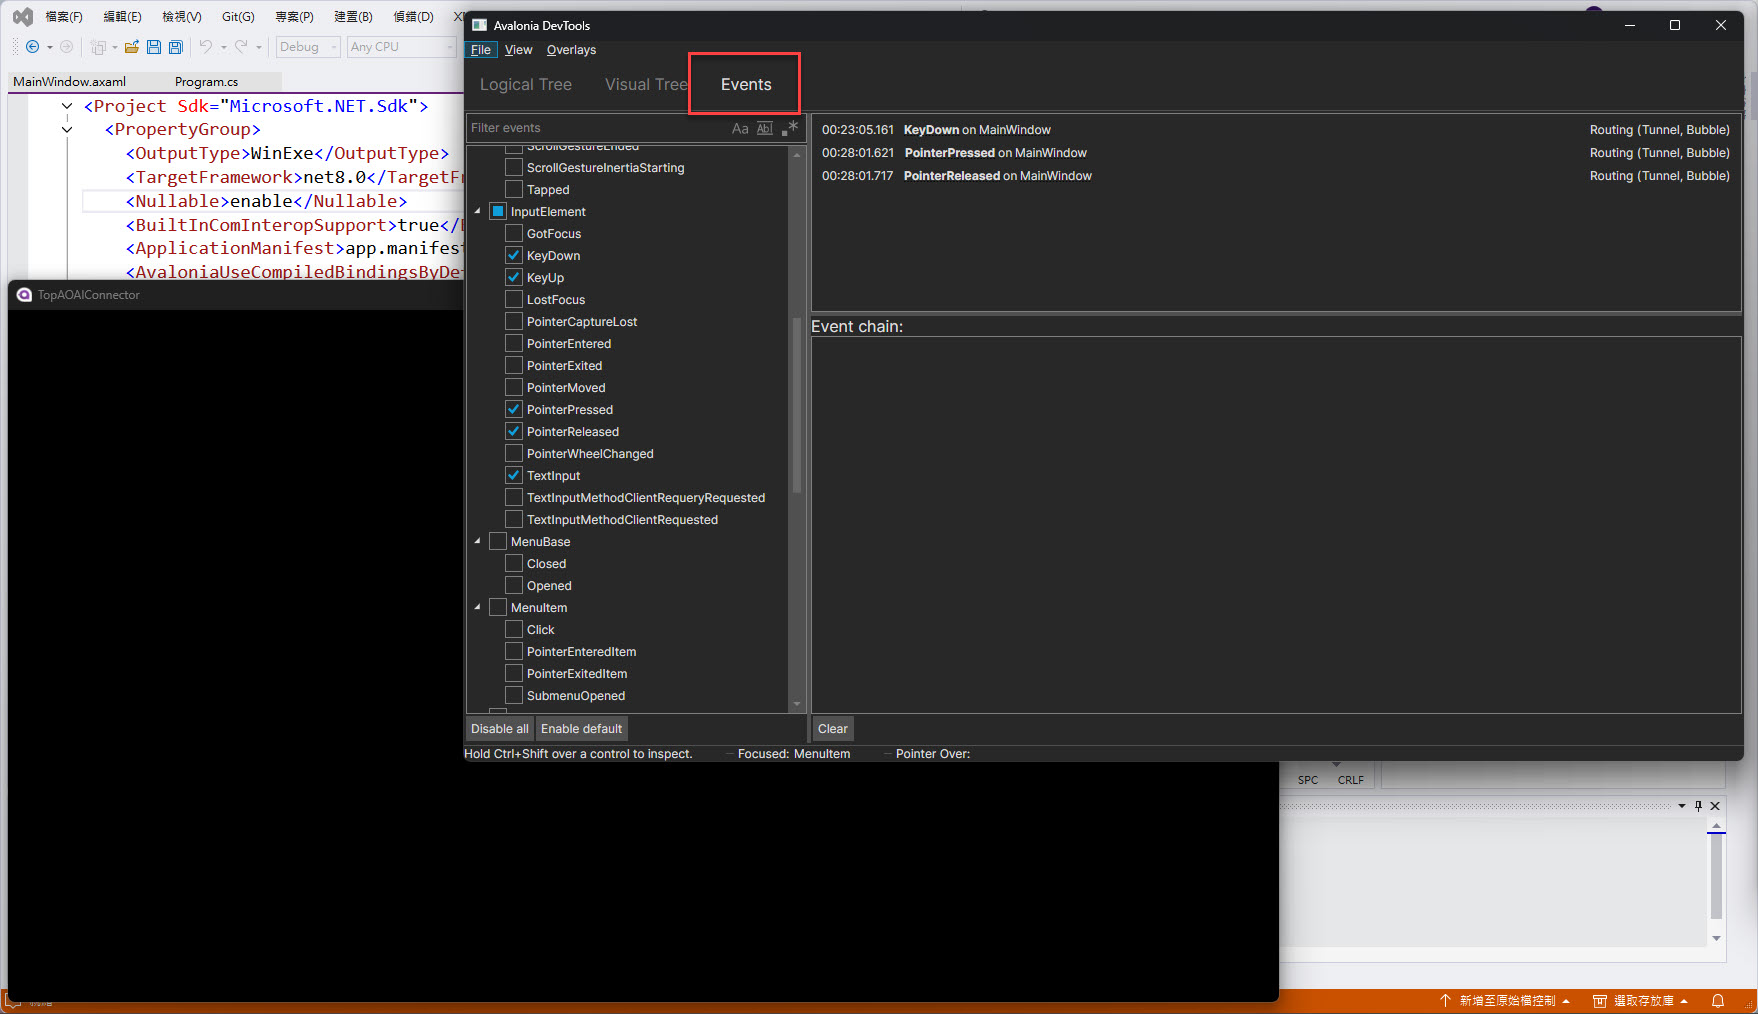Viewport: 1758px width, 1014px height.
Task: Click the output panel scrollbar thumb
Action: pos(1716,875)
